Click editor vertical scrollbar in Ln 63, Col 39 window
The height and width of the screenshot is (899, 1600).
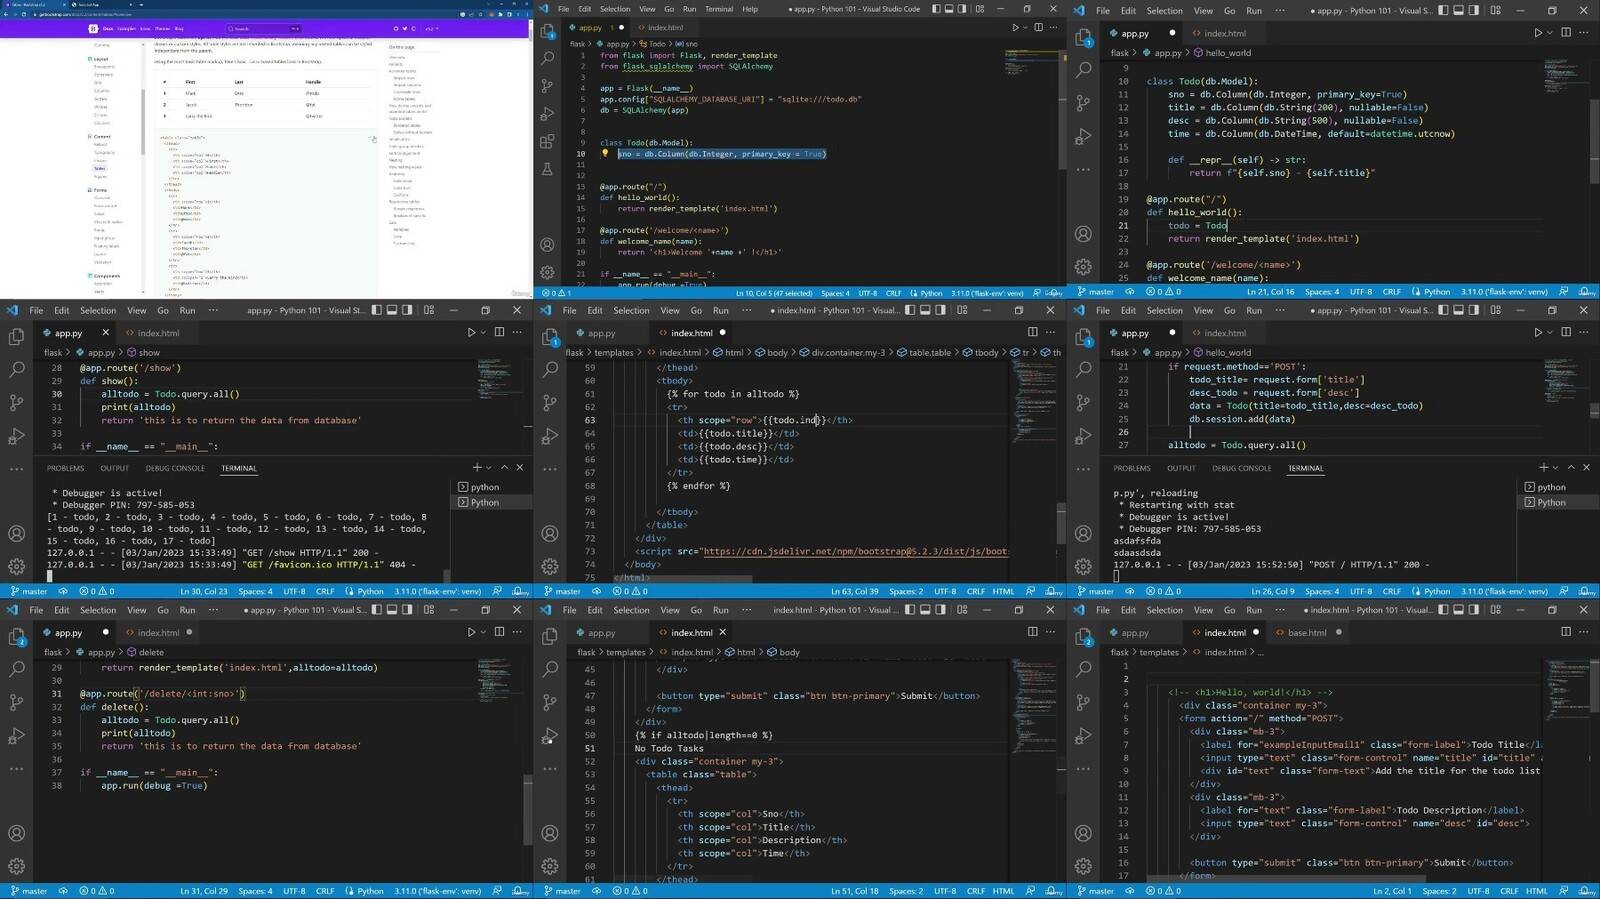pyautogui.click(x=1061, y=522)
